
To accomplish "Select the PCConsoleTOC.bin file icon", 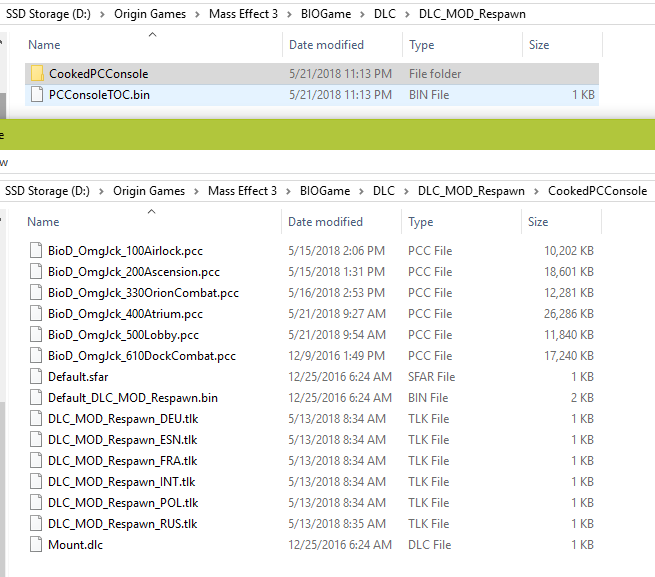I will click(x=38, y=95).
